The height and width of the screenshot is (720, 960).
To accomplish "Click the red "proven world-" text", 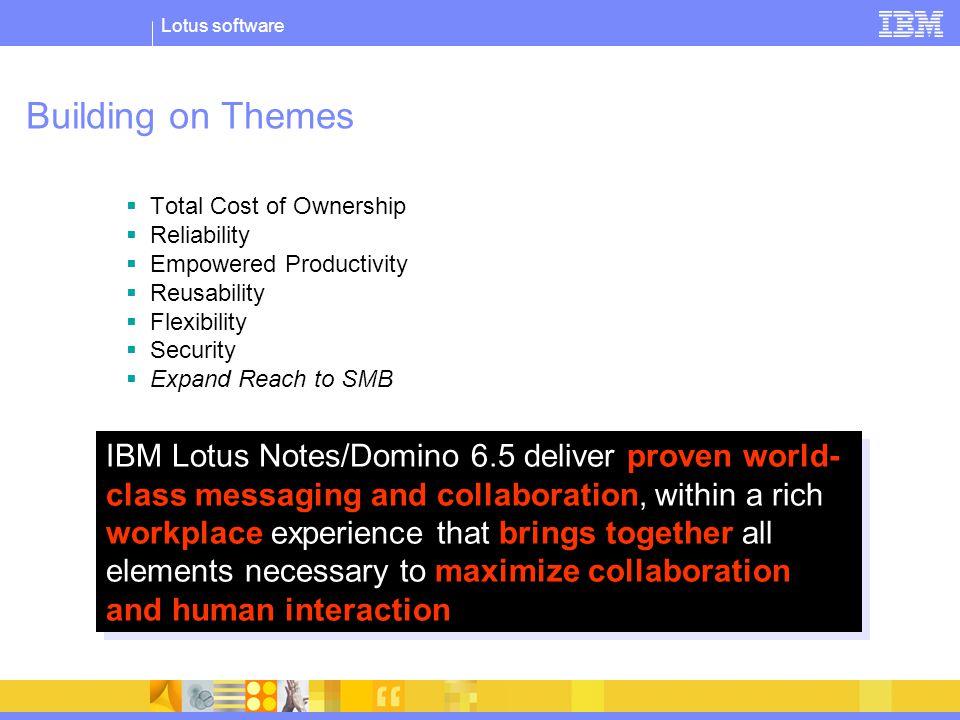I will (733, 457).
